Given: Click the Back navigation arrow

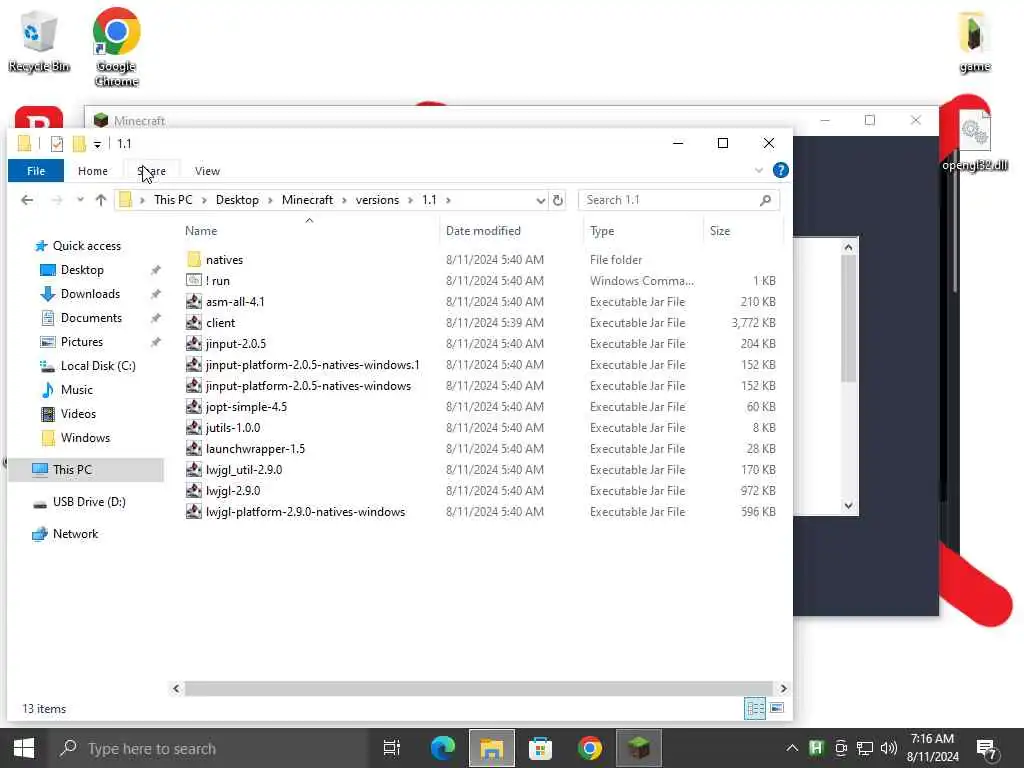Looking at the screenshot, I should pyautogui.click(x=27, y=200).
